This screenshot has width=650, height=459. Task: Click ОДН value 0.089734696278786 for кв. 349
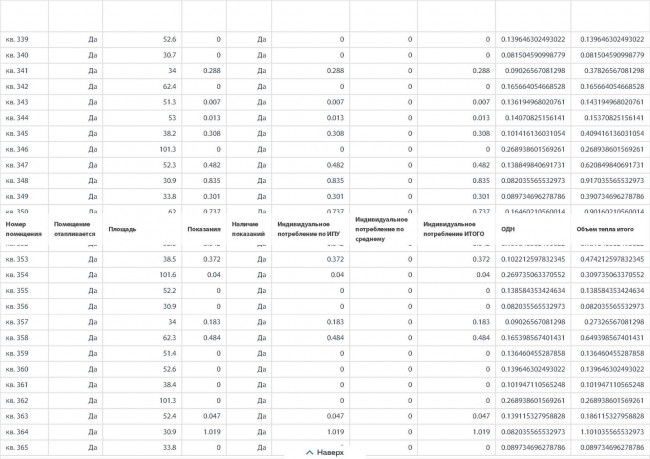[x=533, y=197]
